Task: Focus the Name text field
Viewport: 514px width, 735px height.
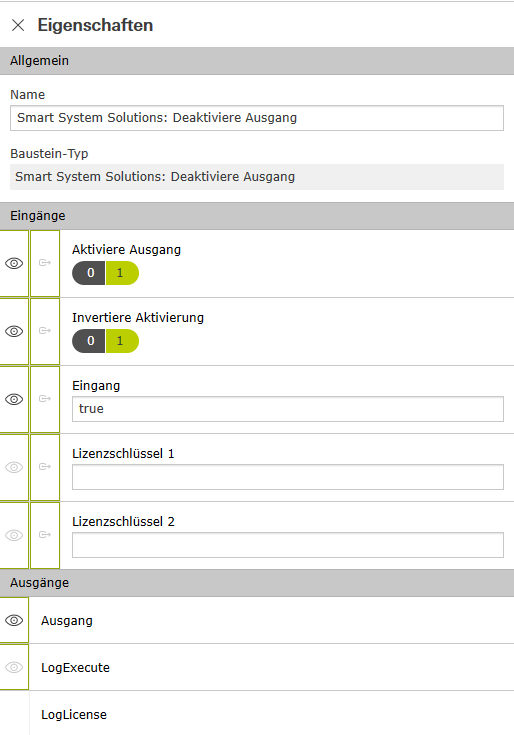Action: pyautogui.click(x=257, y=118)
